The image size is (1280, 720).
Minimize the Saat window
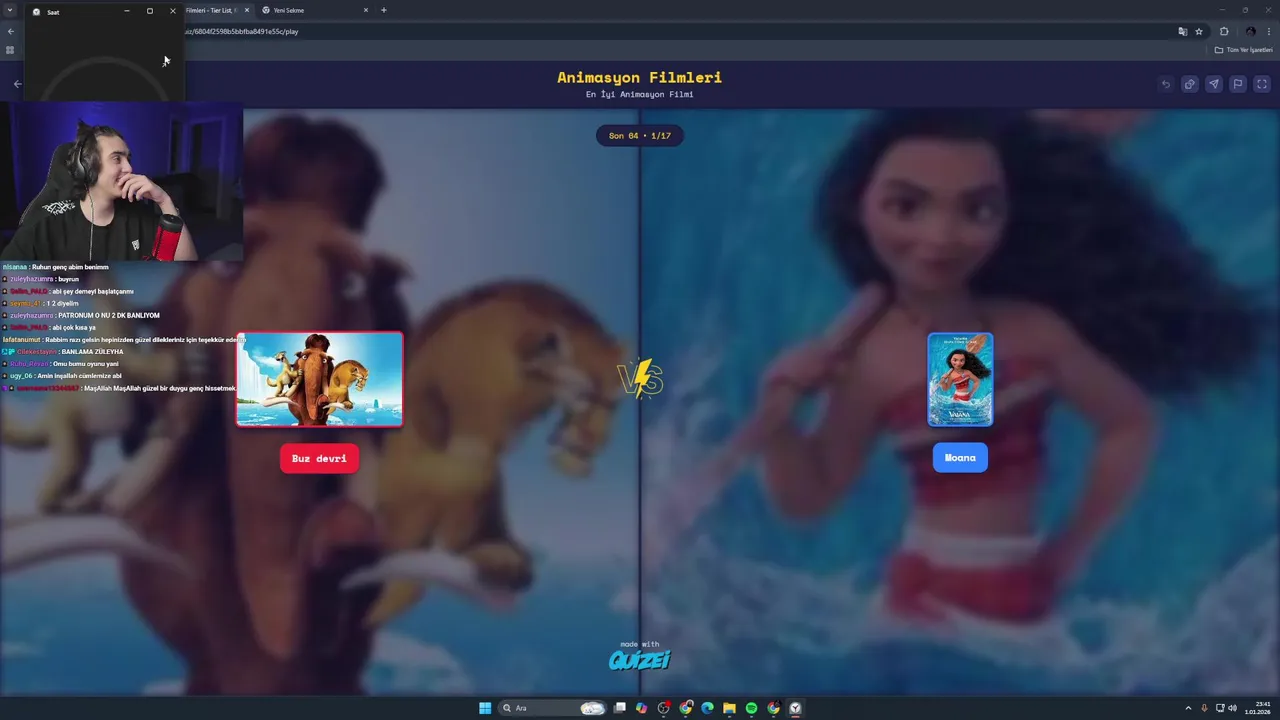[x=127, y=11]
